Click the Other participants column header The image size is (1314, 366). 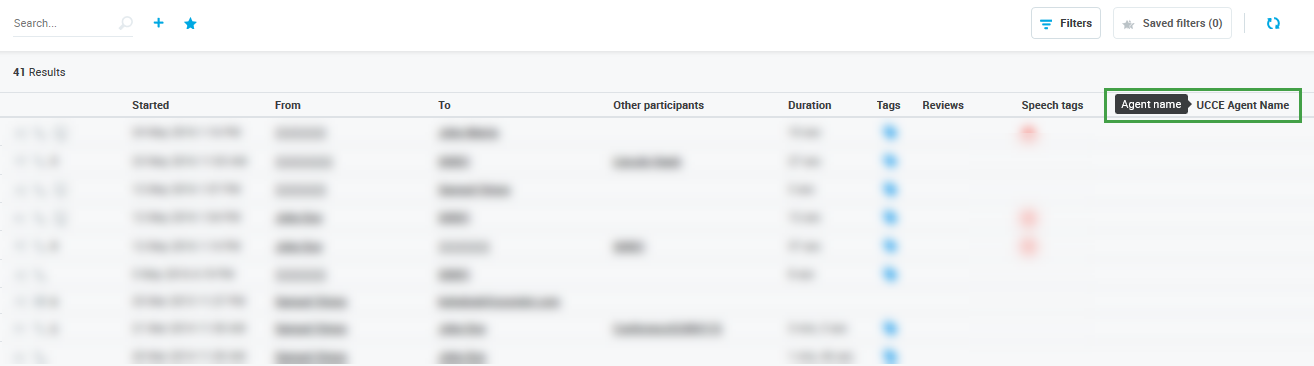659,105
